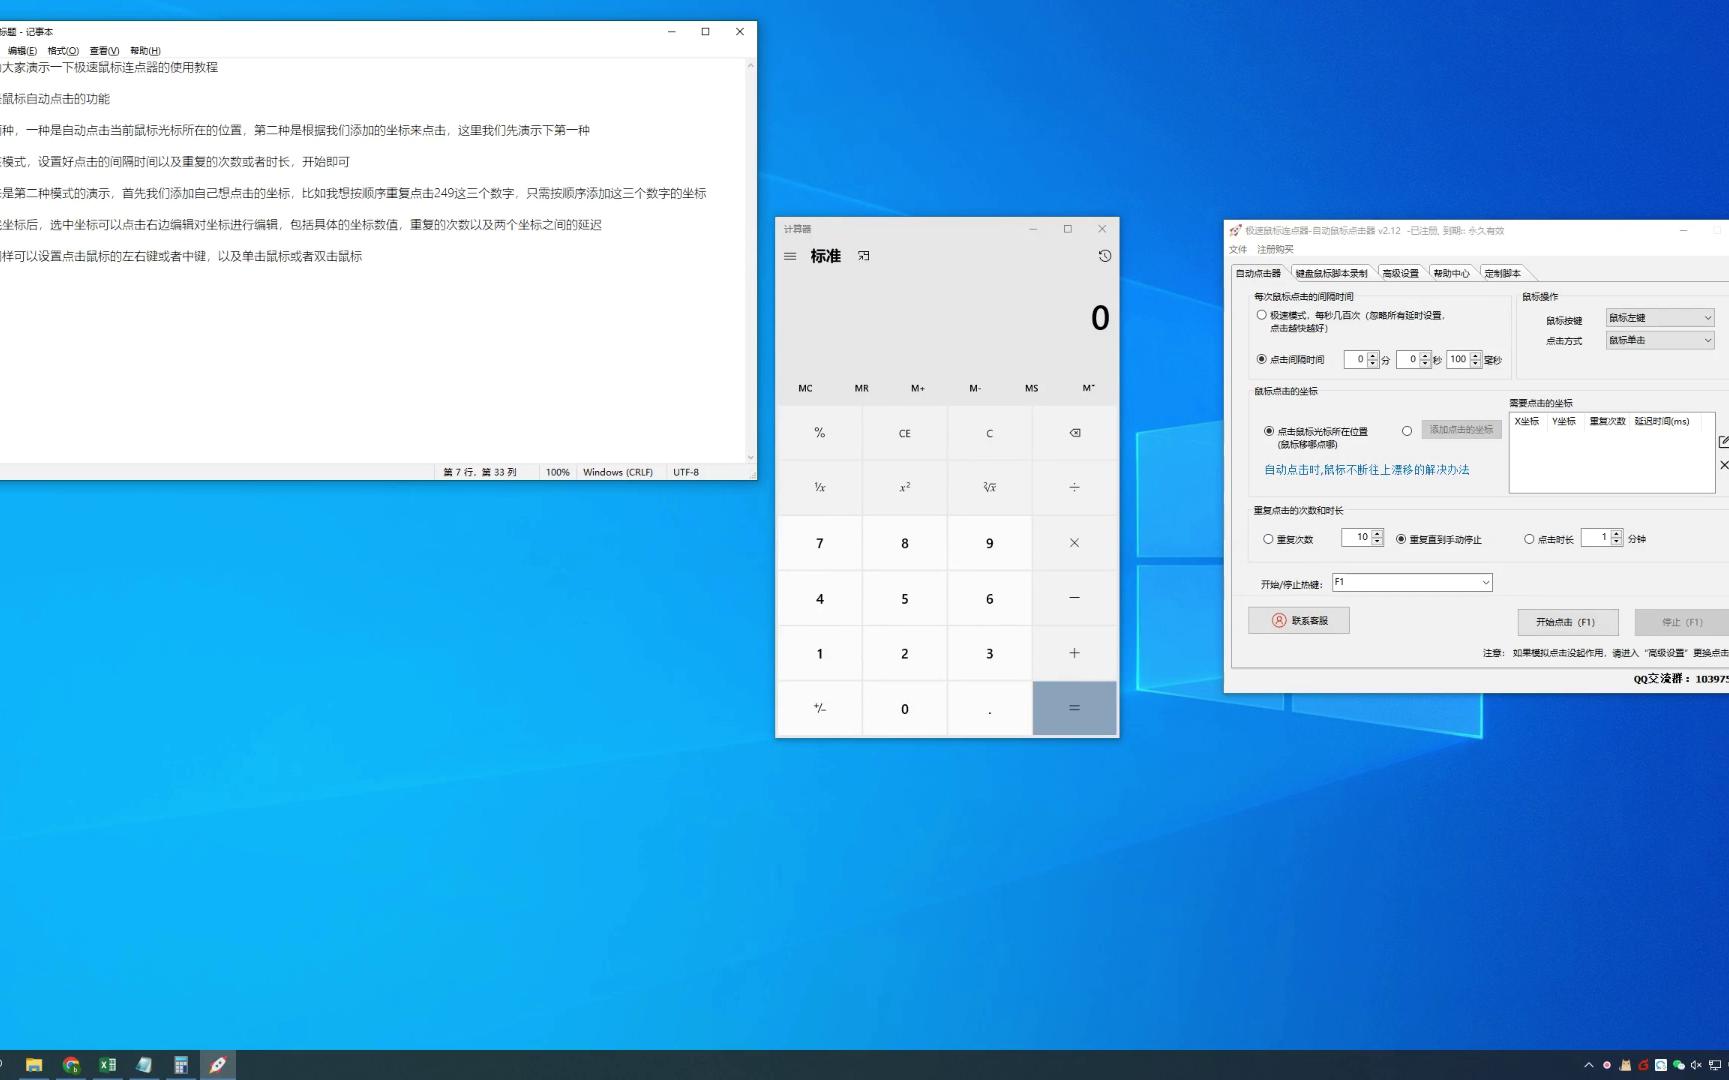Click the 延迟时间(ms) column header

(x=1662, y=421)
